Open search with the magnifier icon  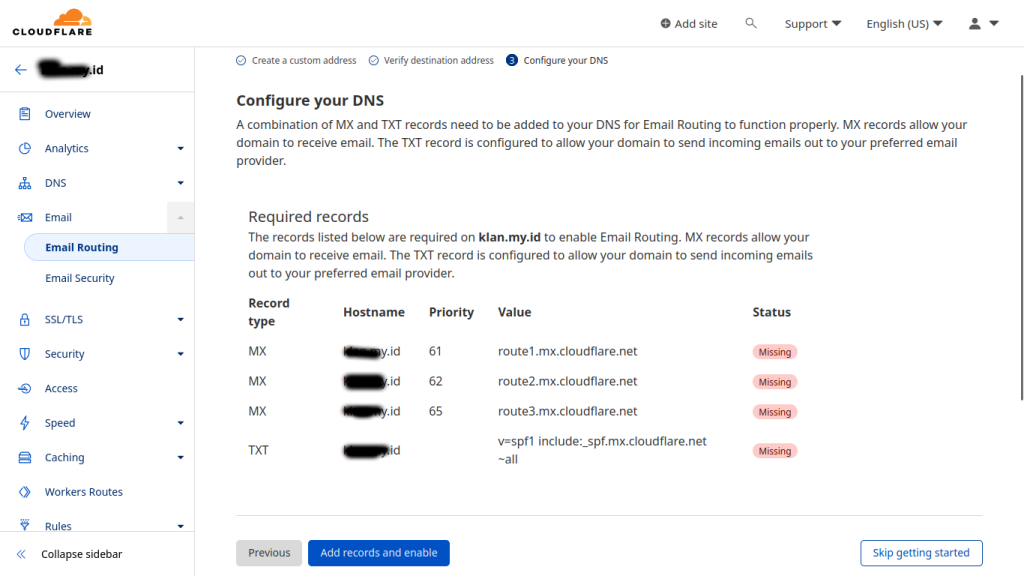click(751, 24)
